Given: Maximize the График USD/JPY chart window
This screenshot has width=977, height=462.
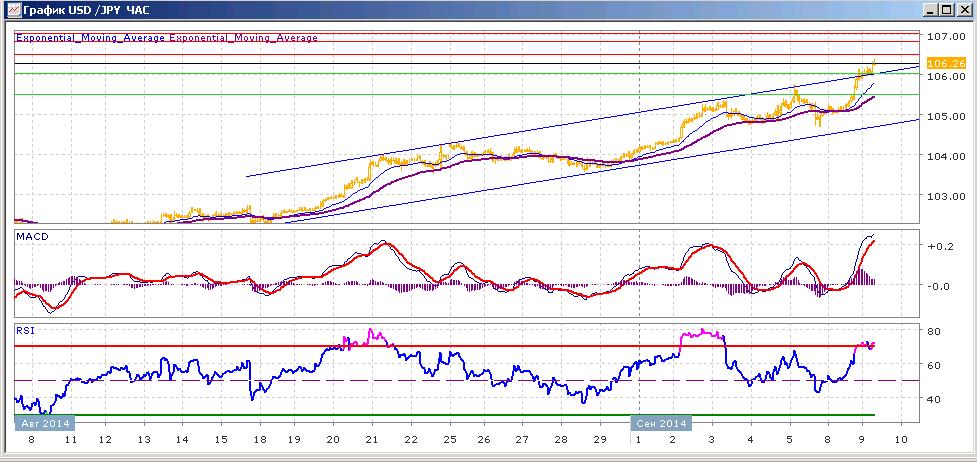Looking at the screenshot, I should point(946,10).
